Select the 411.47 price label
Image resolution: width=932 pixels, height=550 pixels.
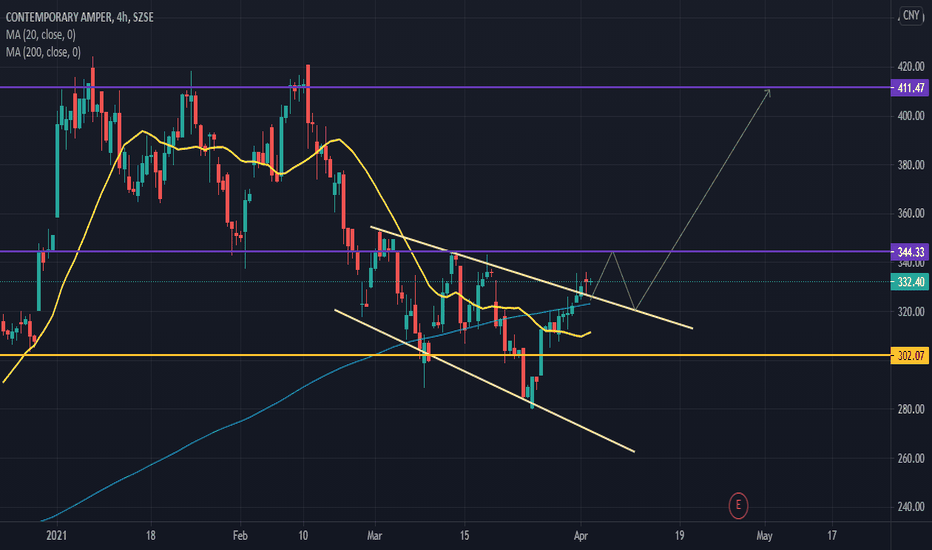pyautogui.click(x=910, y=88)
